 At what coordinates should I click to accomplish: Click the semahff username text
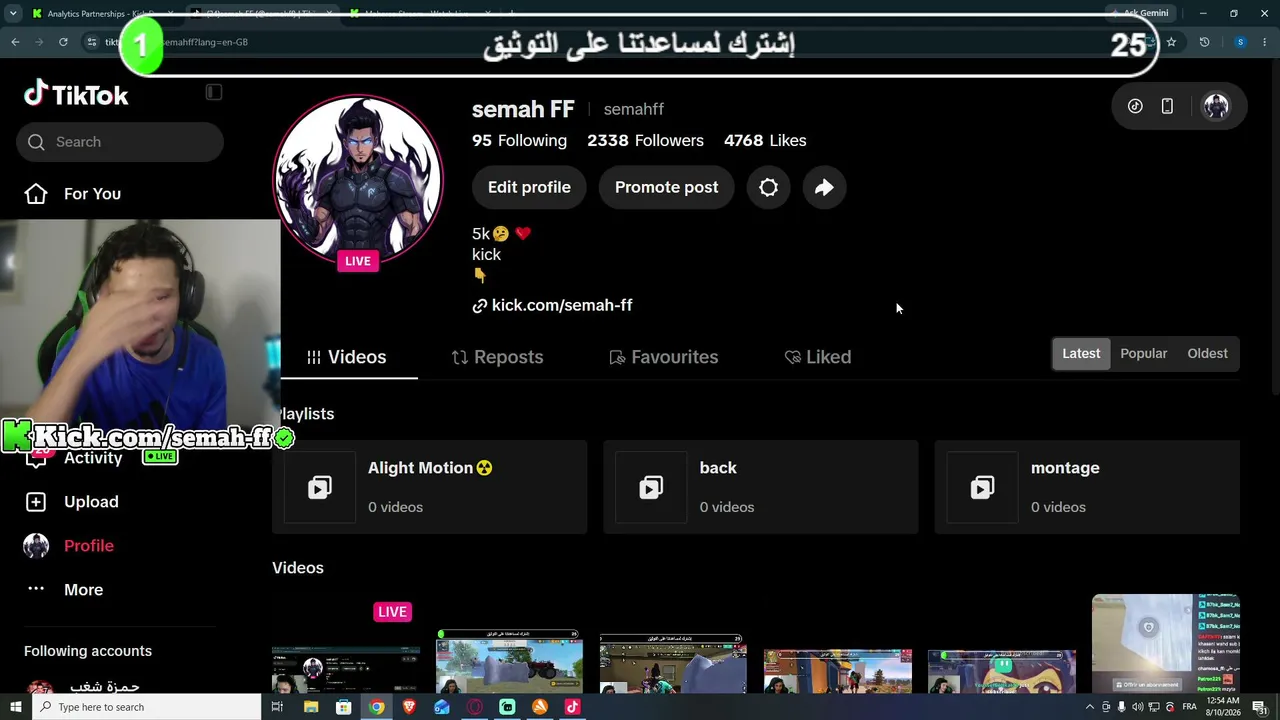tap(633, 109)
